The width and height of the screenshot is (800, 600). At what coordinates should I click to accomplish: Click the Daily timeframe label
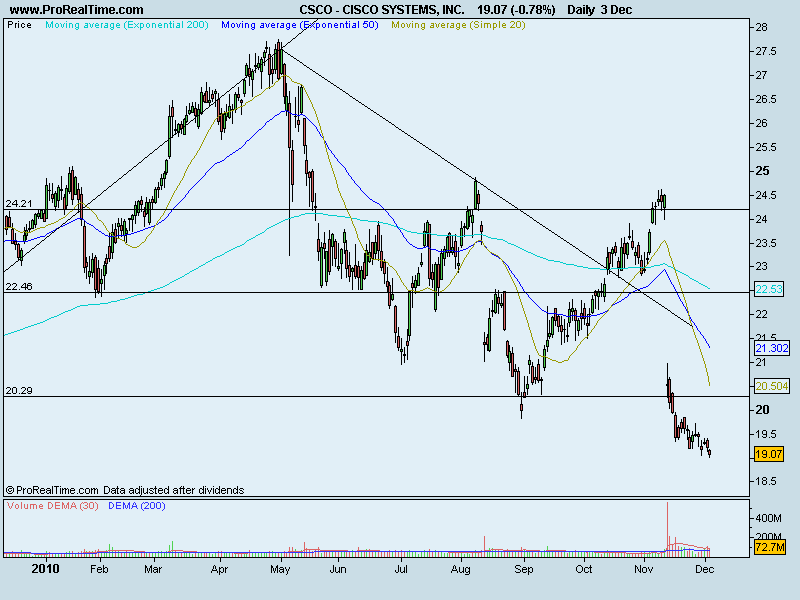[x=580, y=10]
